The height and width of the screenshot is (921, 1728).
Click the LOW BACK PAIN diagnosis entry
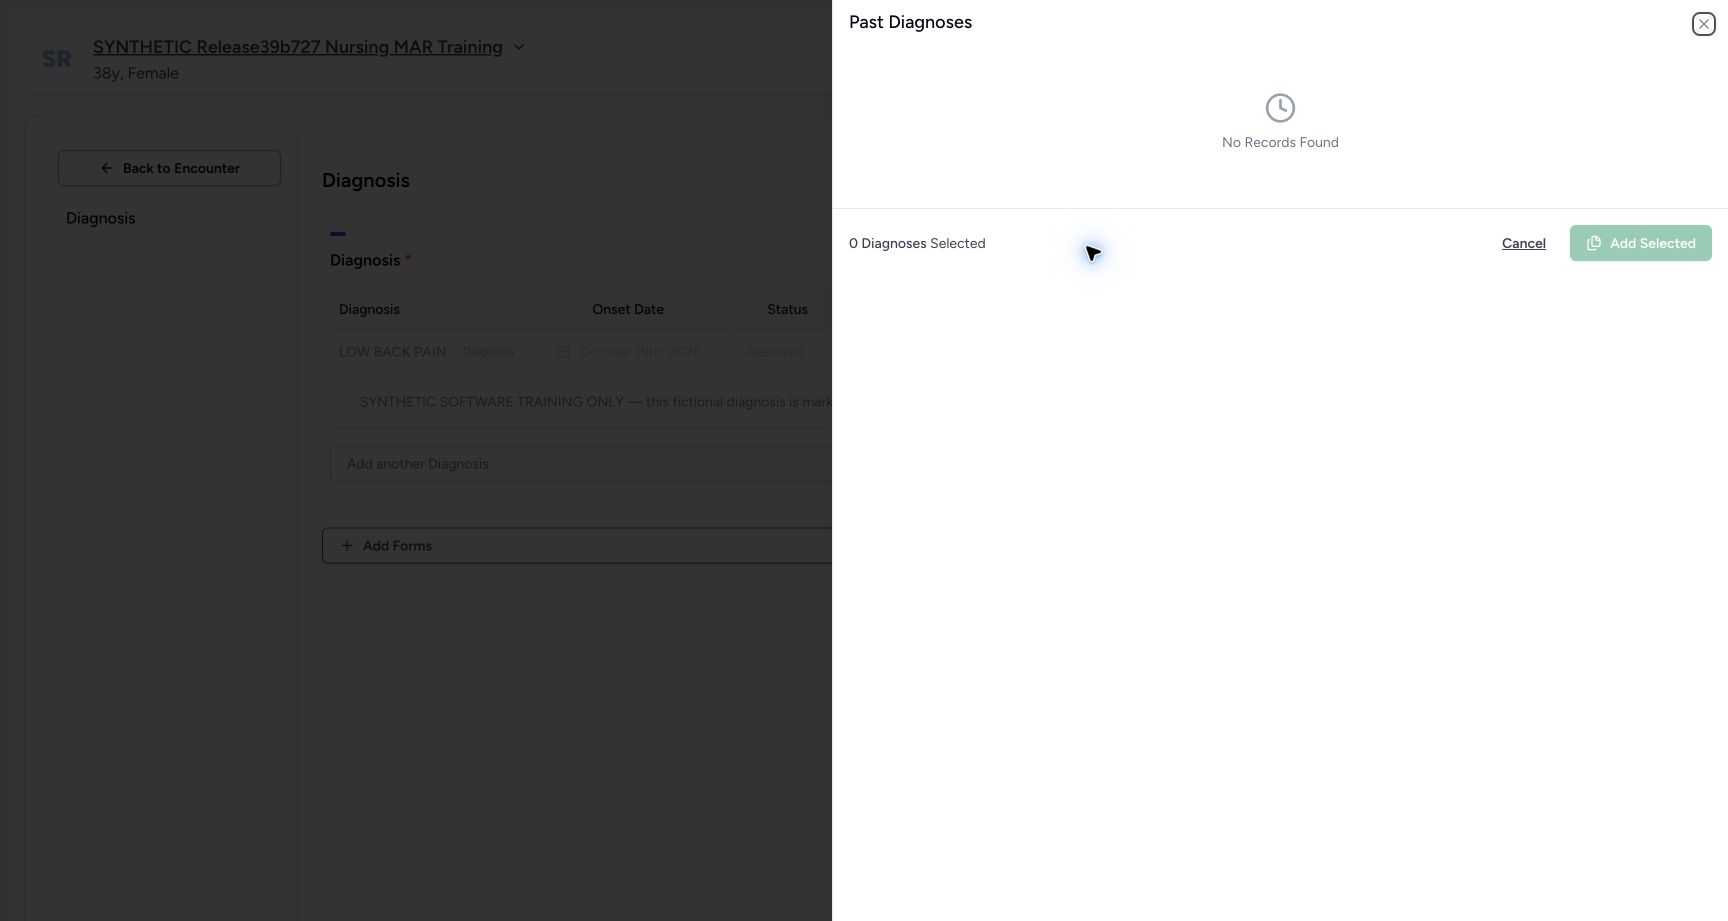point(392,352)
